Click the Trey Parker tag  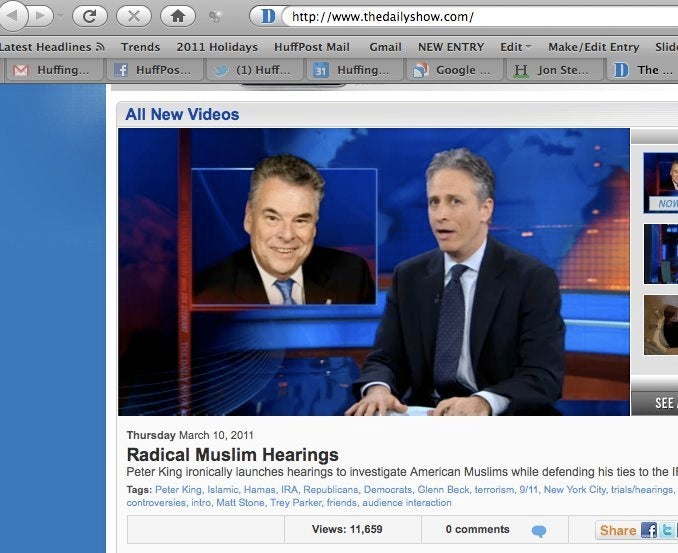click(296, 503)
